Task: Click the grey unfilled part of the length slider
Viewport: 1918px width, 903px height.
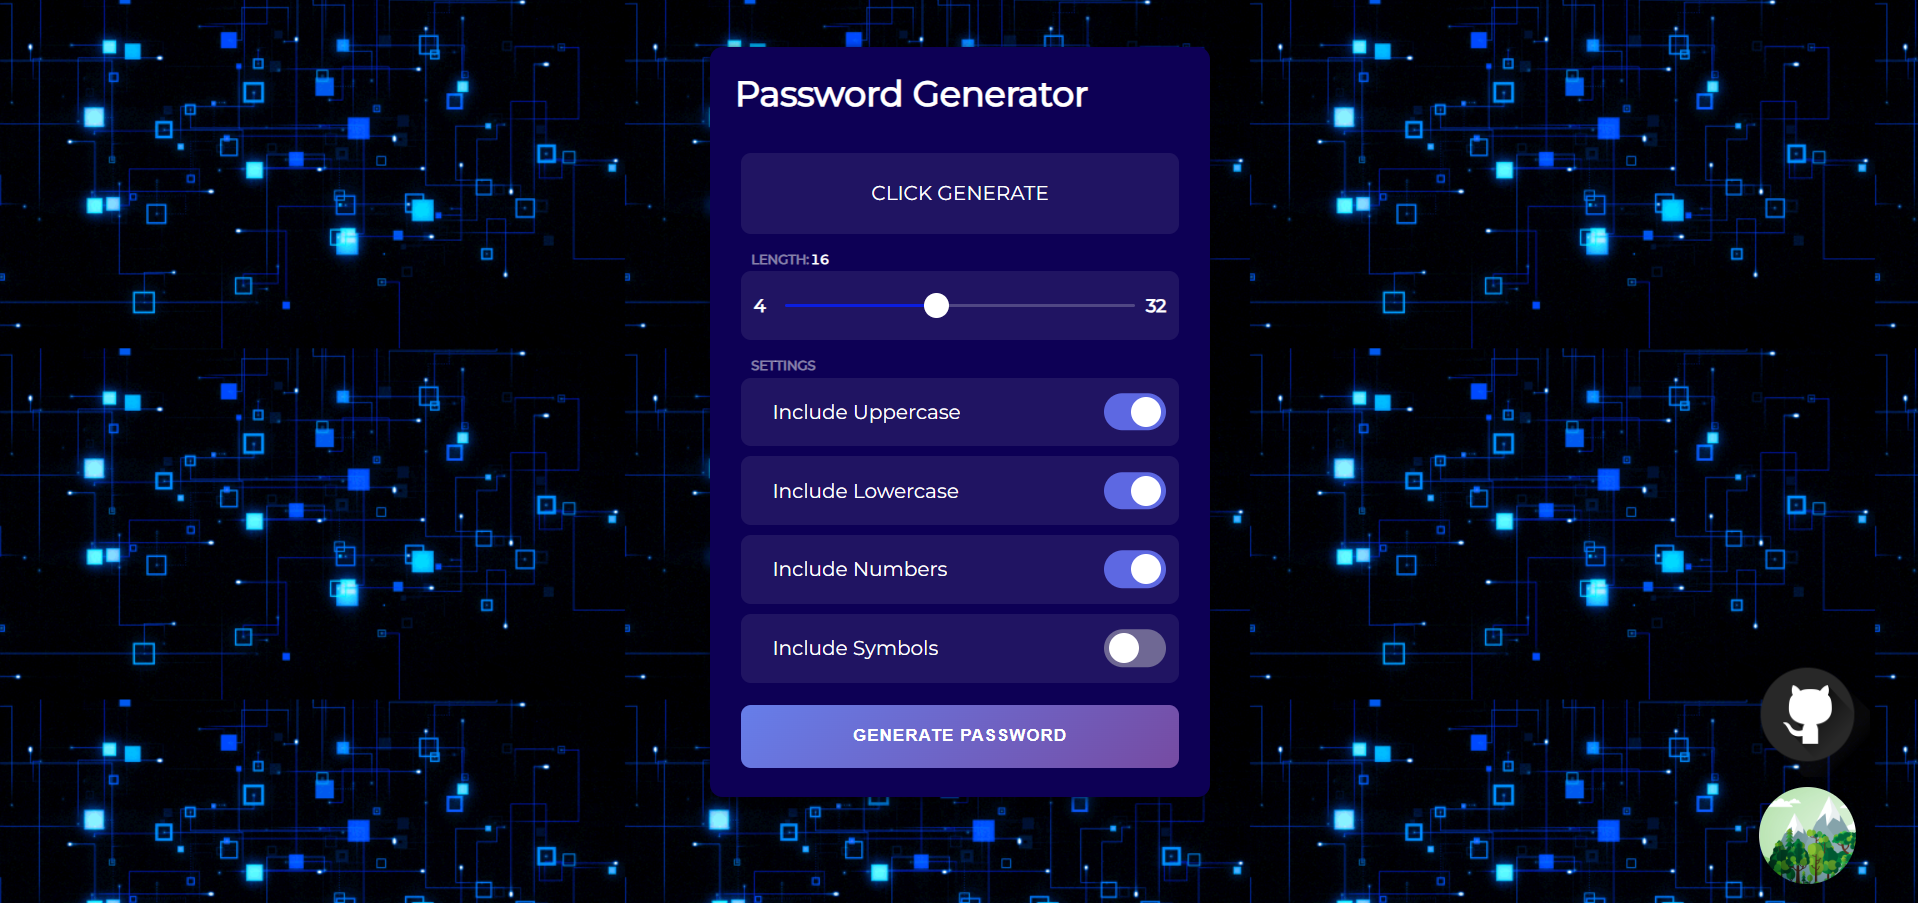Action: pyautogui.click(x=1040, y=306)
